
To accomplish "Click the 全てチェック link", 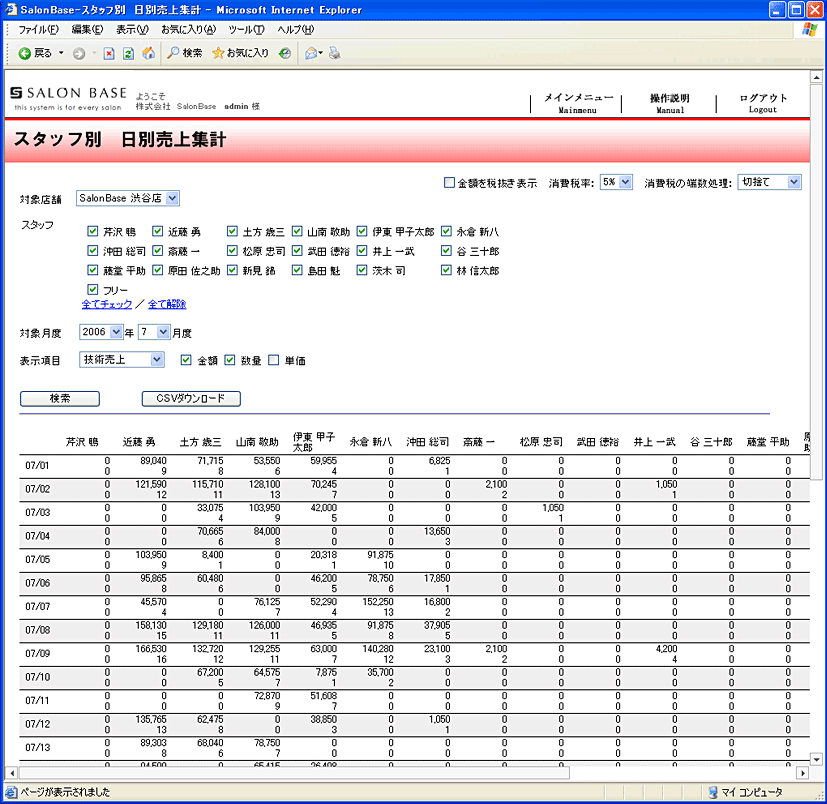I will pyautogui.click(x=107, y=304).
